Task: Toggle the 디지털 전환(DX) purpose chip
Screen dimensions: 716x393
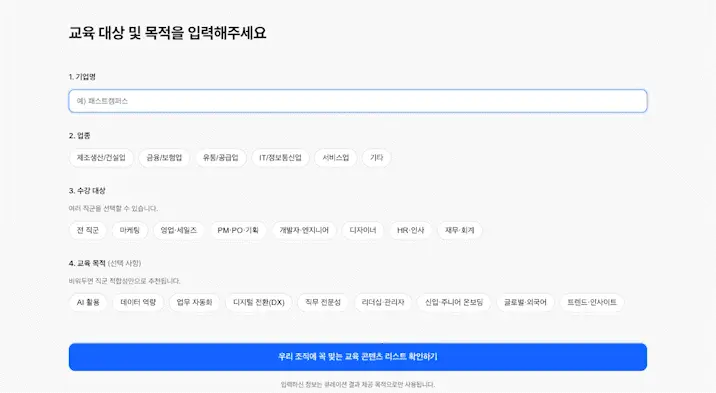Action: (259, 303)
